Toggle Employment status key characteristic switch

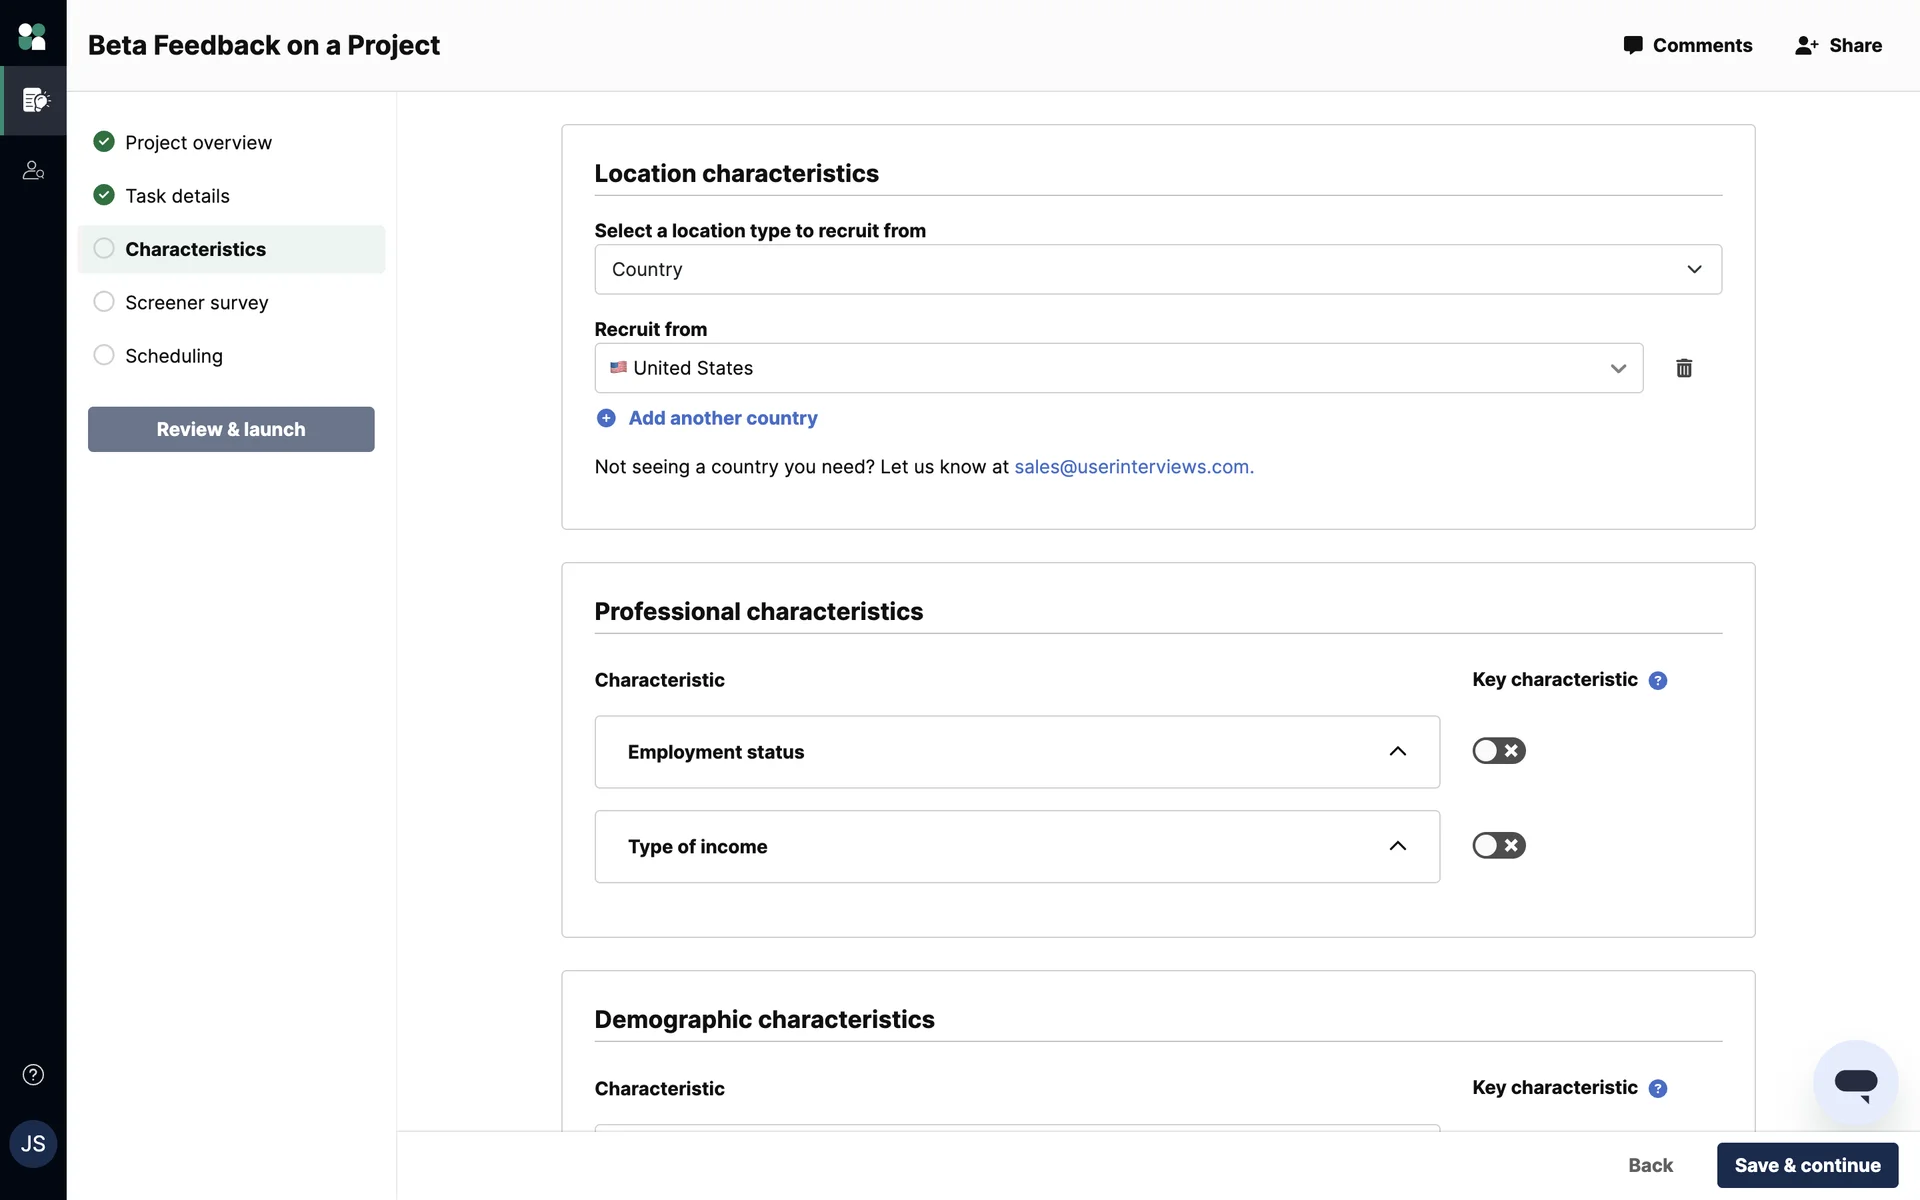(x=1498, y=751)
